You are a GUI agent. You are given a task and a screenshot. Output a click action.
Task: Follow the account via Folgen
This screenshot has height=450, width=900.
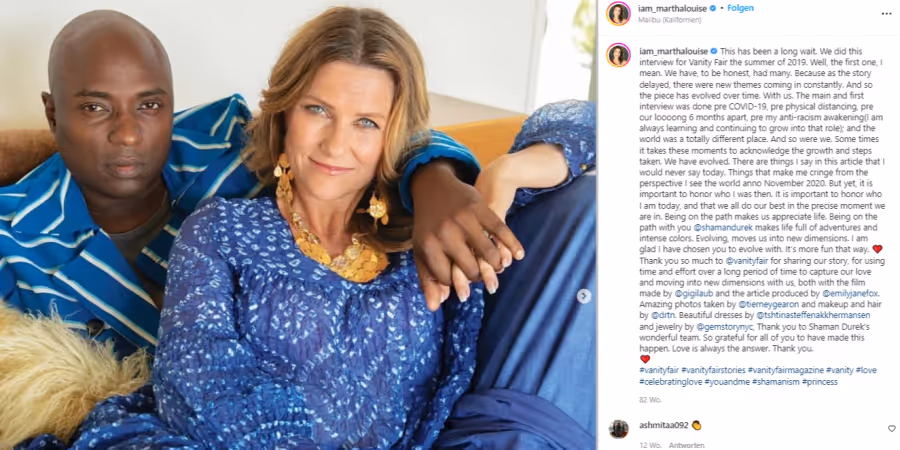point(740,9)
